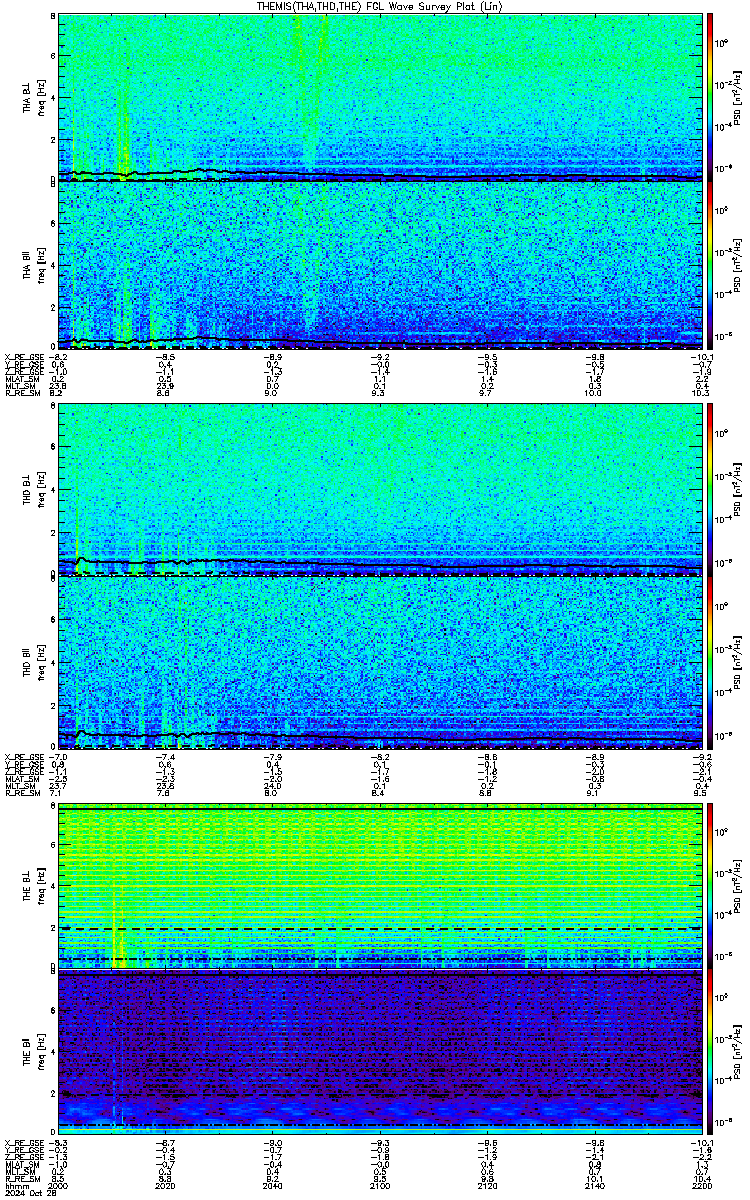
Task: Click the '2100' time tick label at bottom
Action: (x=380, y=1186)
